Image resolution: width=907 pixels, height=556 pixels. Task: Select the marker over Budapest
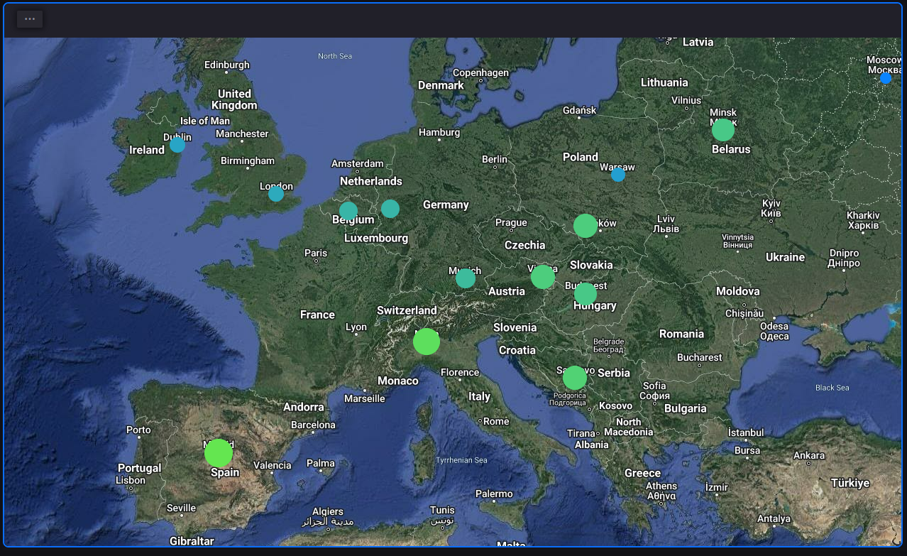tap(585, 294)
